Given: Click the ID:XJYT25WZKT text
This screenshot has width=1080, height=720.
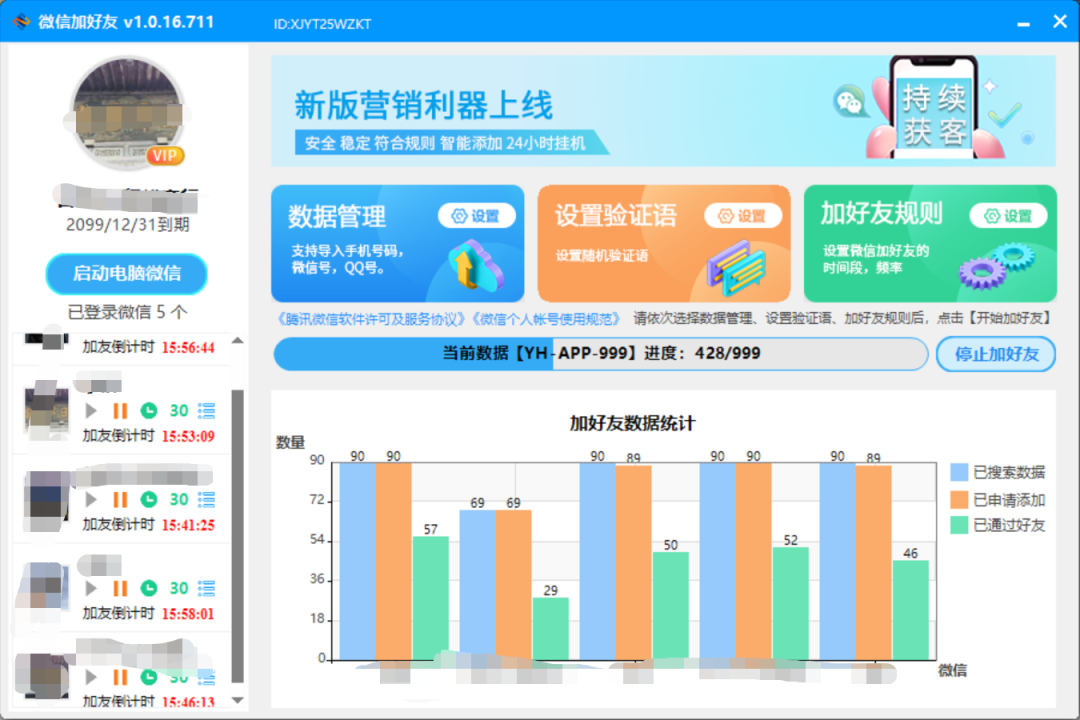Looking at the screenshot, I should [322, 24].
